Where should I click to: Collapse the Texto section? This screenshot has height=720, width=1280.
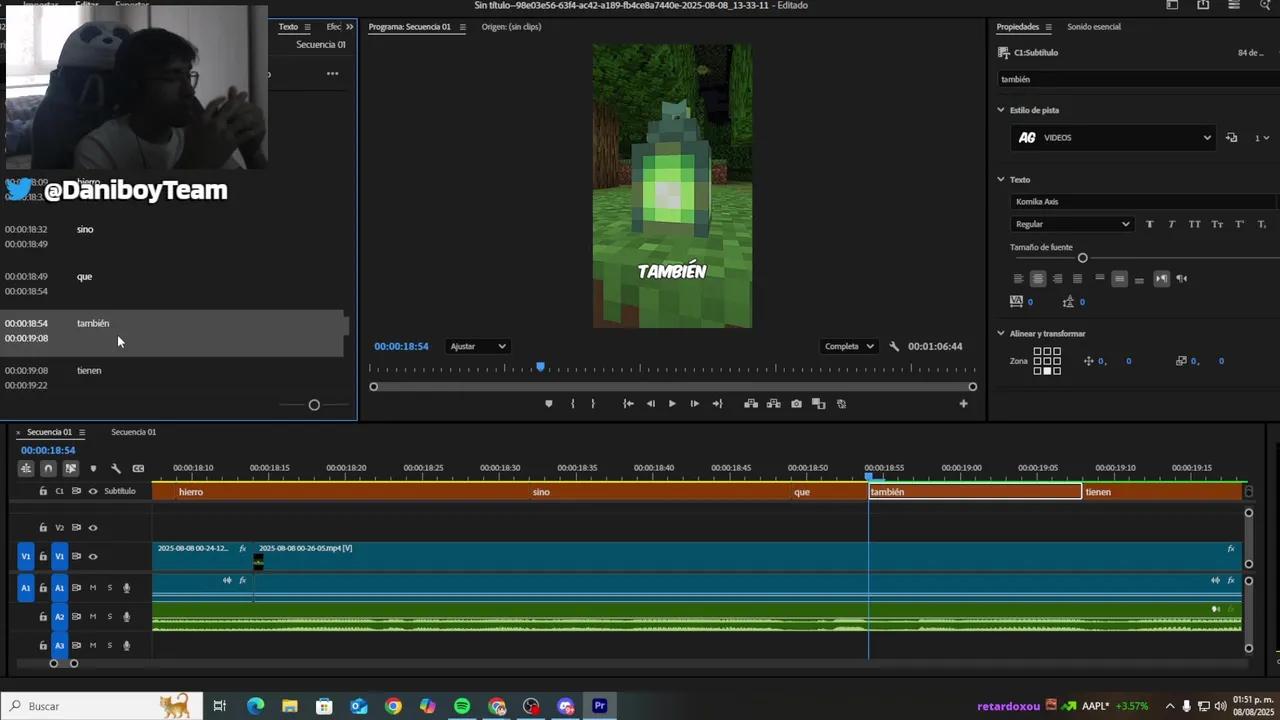coord(1001,180)
